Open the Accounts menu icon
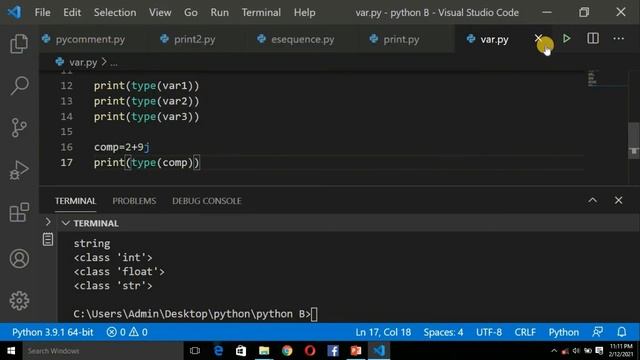640x360 pixels. [x=19, y=258]
